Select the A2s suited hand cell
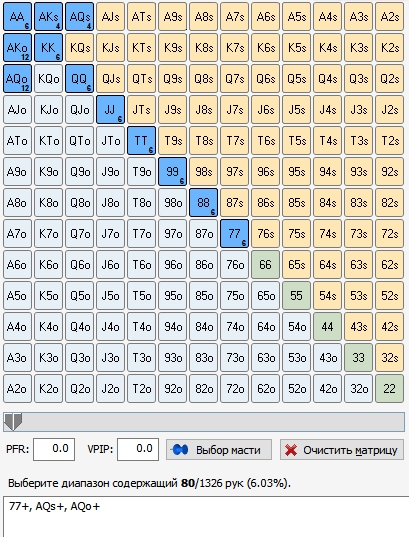Viewport: 409px width, 537px height. coord(389,16)
